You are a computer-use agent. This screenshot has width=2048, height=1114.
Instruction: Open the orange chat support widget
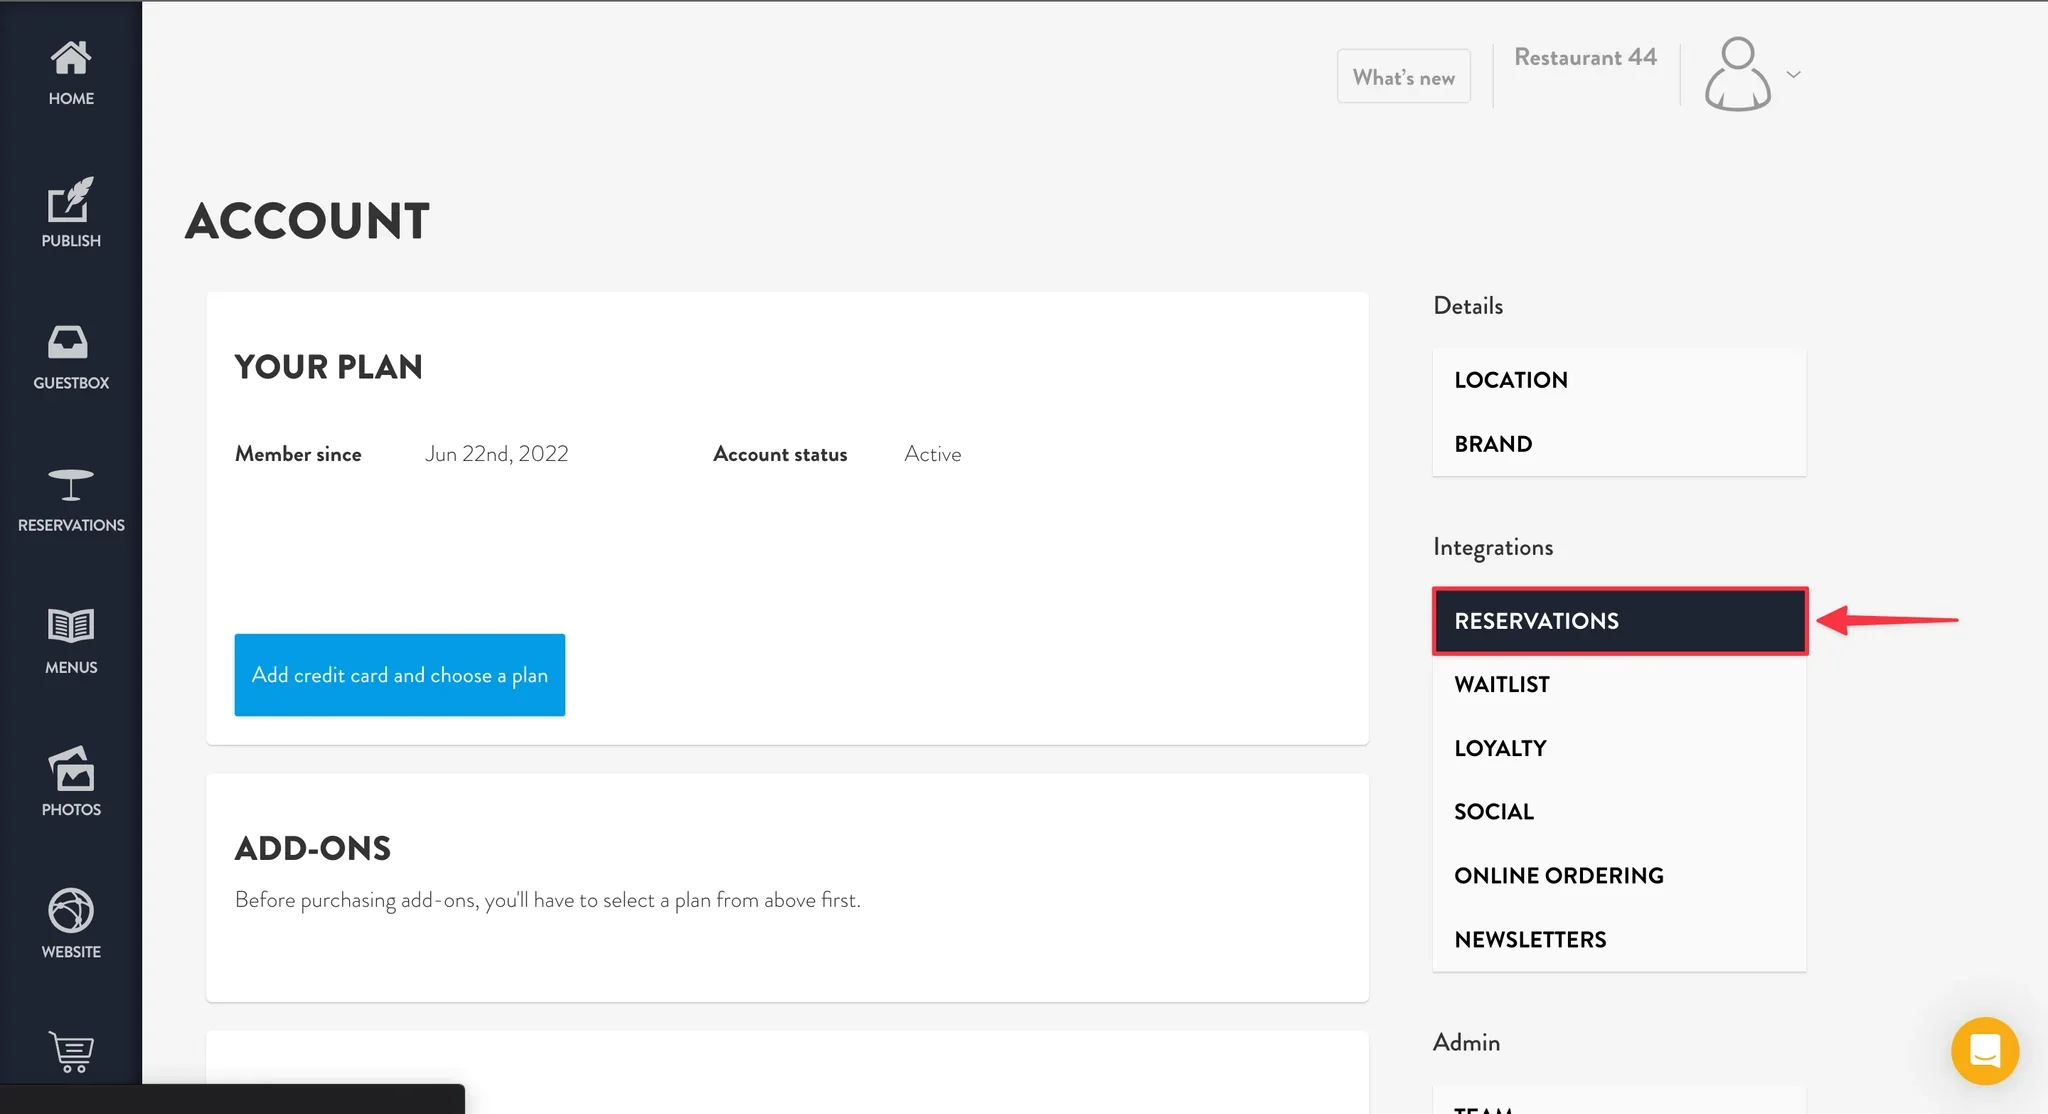click(x=1985, y=1051)
